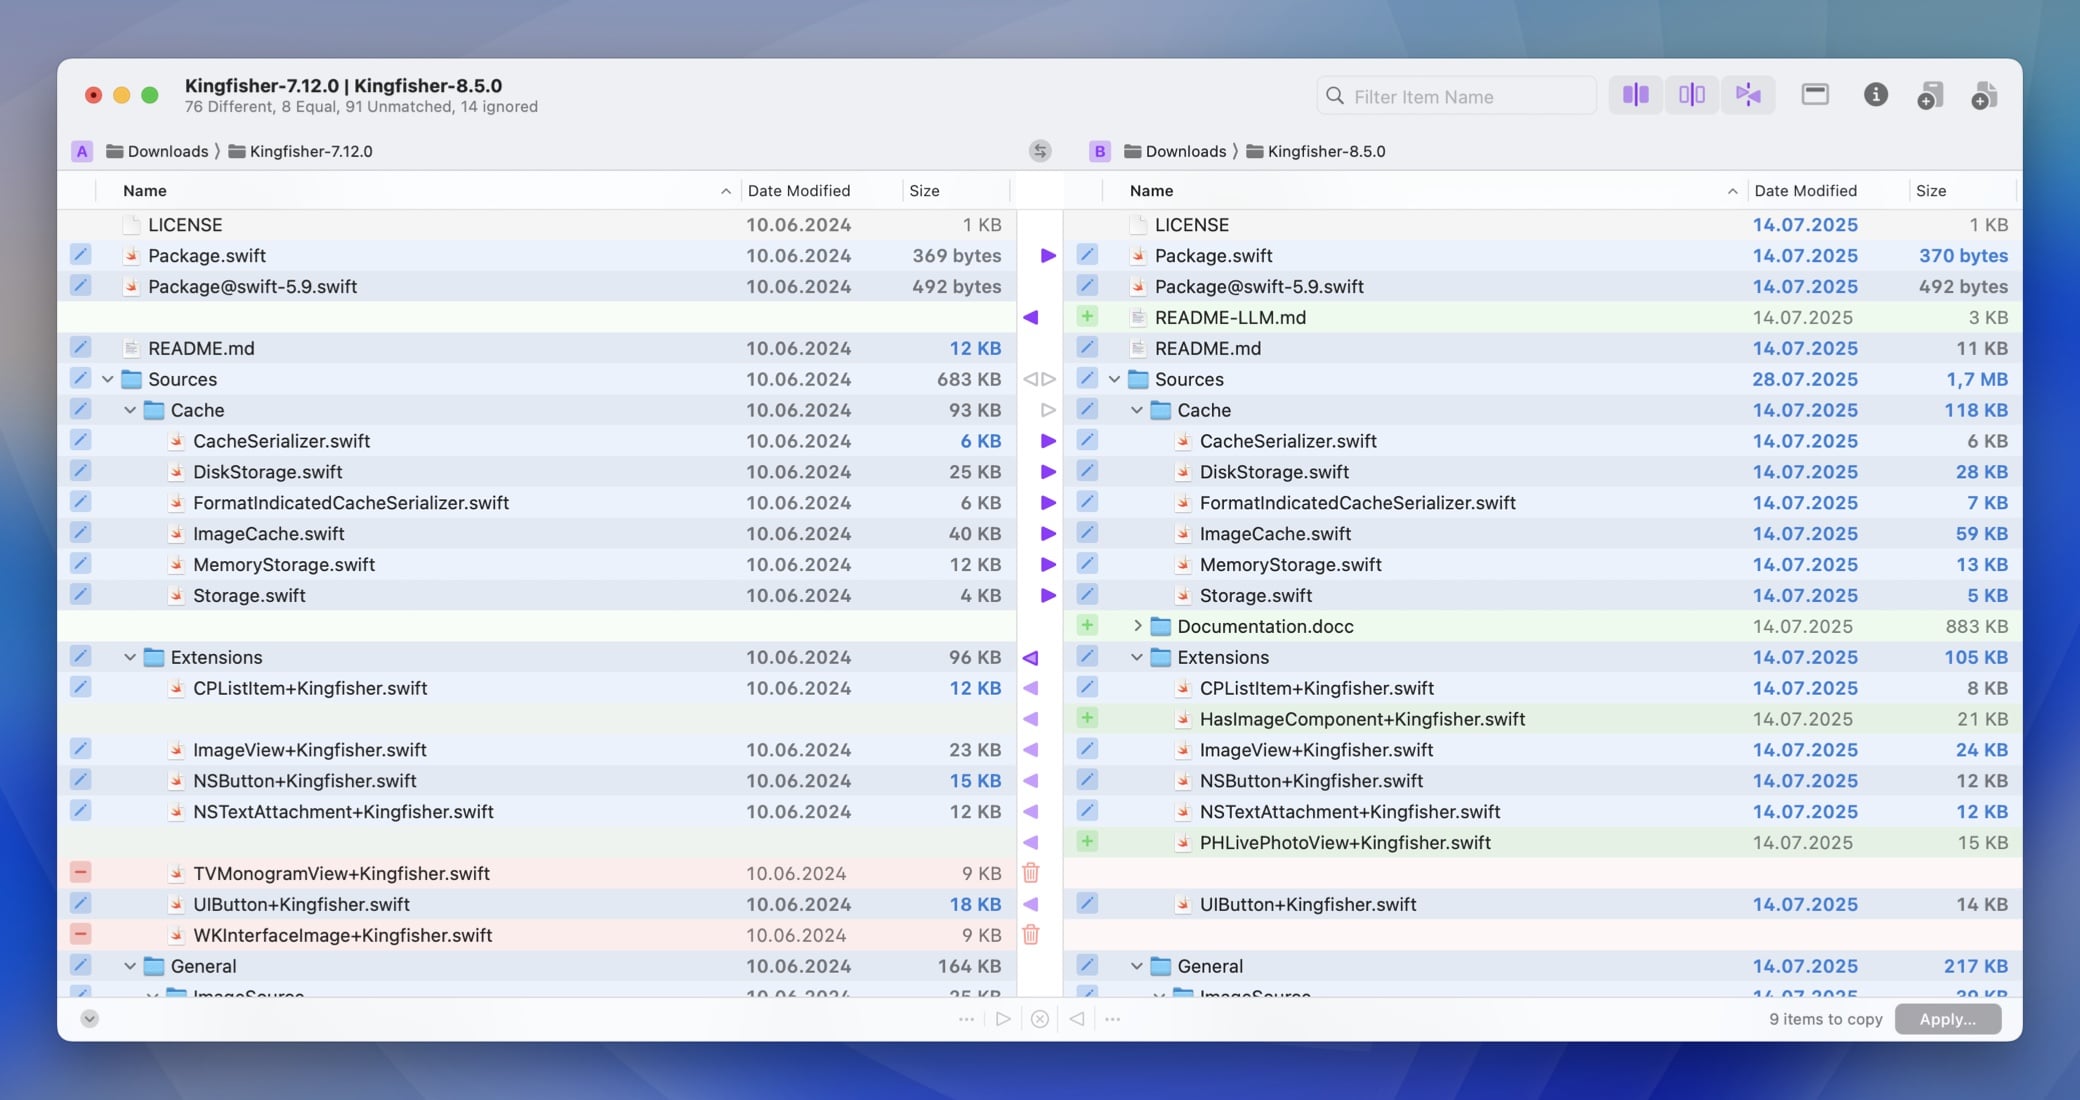Select the first split-view layout icon in toolbar
Image resolution: width=2080 pixels, height=1100 pixels.
pyautogui.click(x=1636, y=94)
